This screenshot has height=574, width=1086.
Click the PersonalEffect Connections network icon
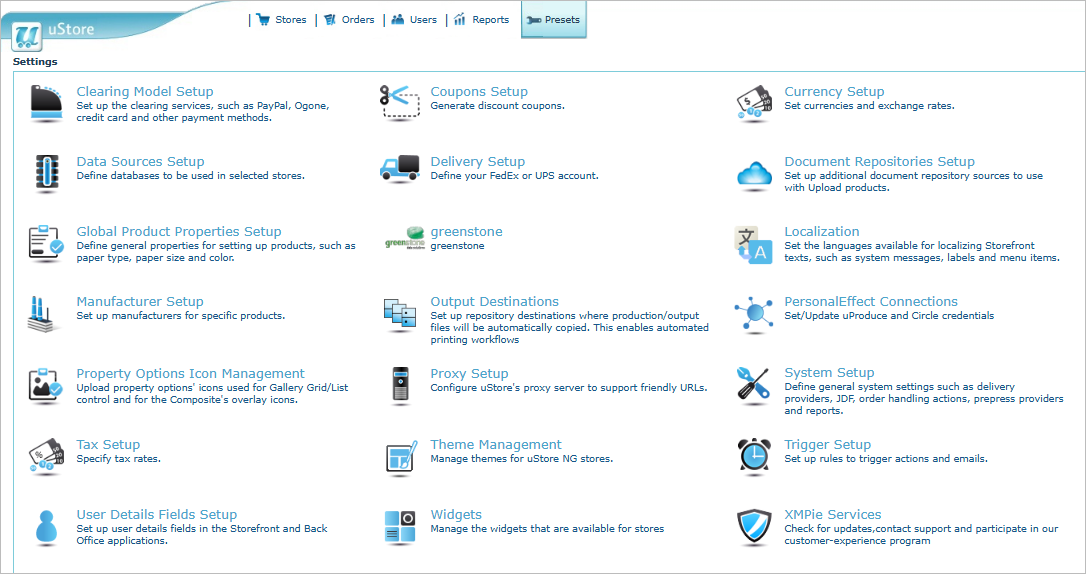click(754, 315)
